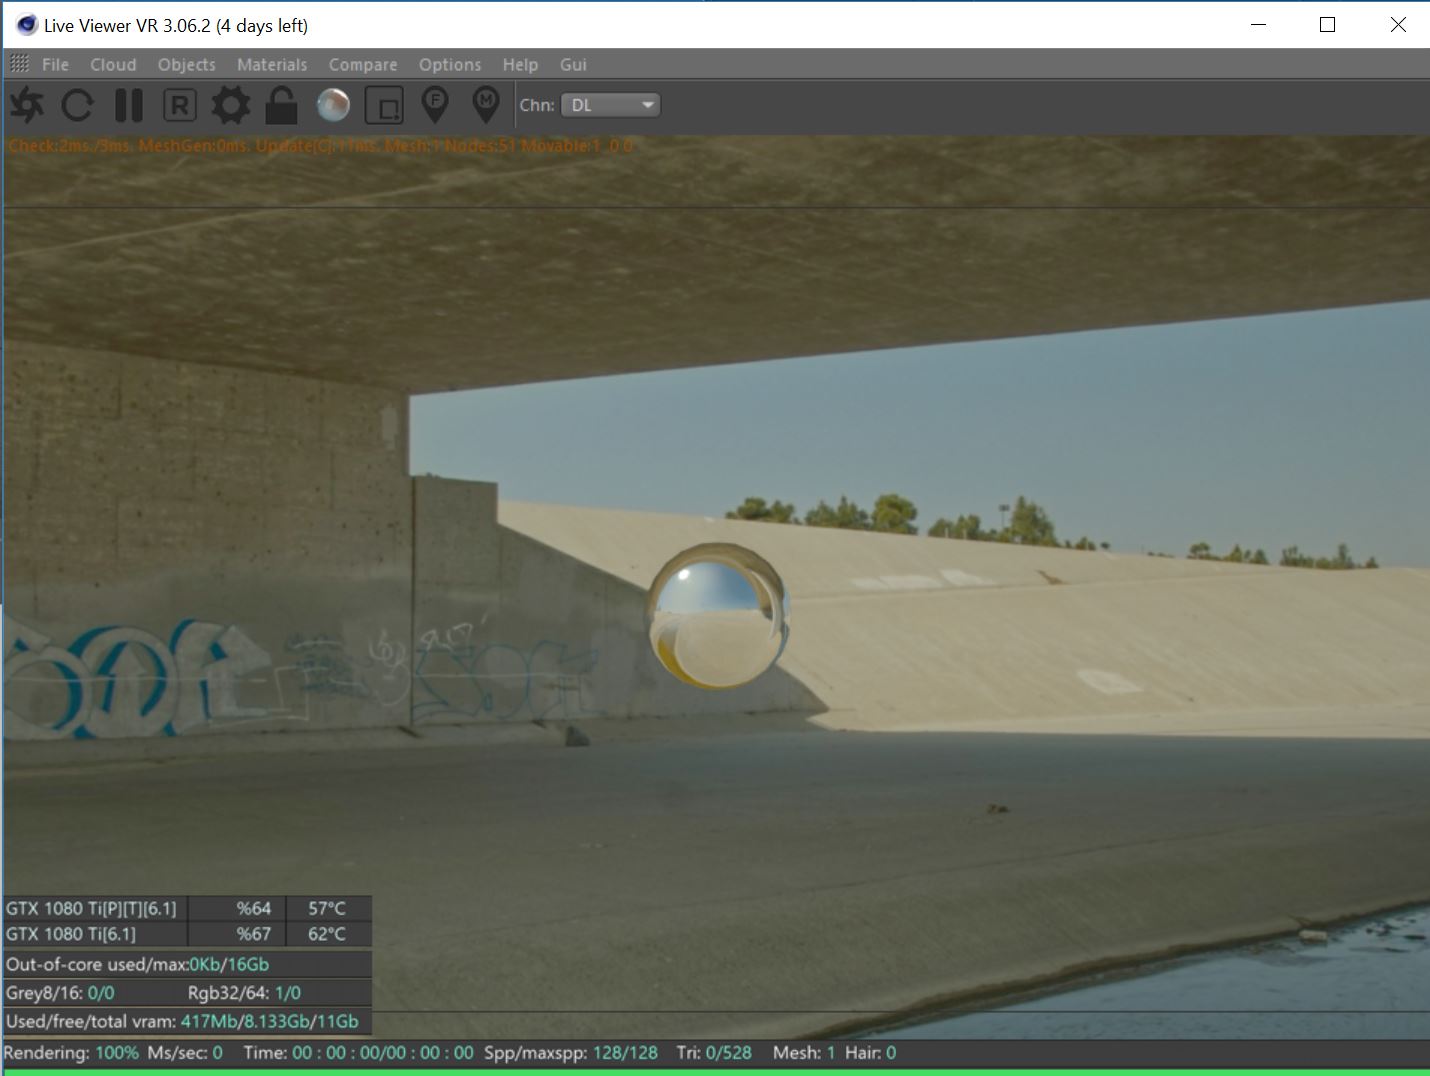
Task: Restart the render with the circular arrow icon
Action: pyautogui.click(x=77, y=105)
